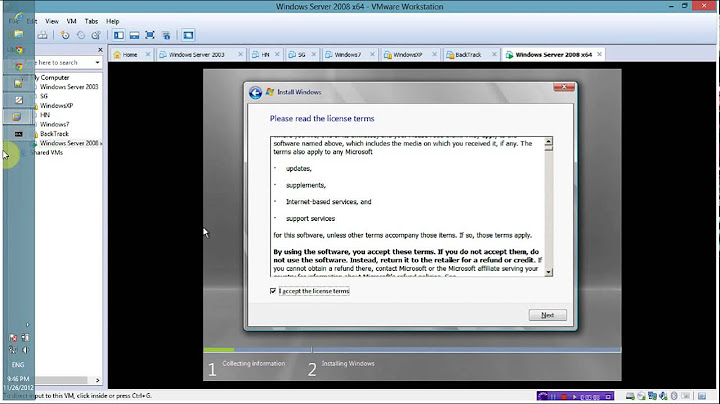Toggle the thumbnail bar view icon
Viewport: 720px width, 404px height.
[x=135, y=35]
